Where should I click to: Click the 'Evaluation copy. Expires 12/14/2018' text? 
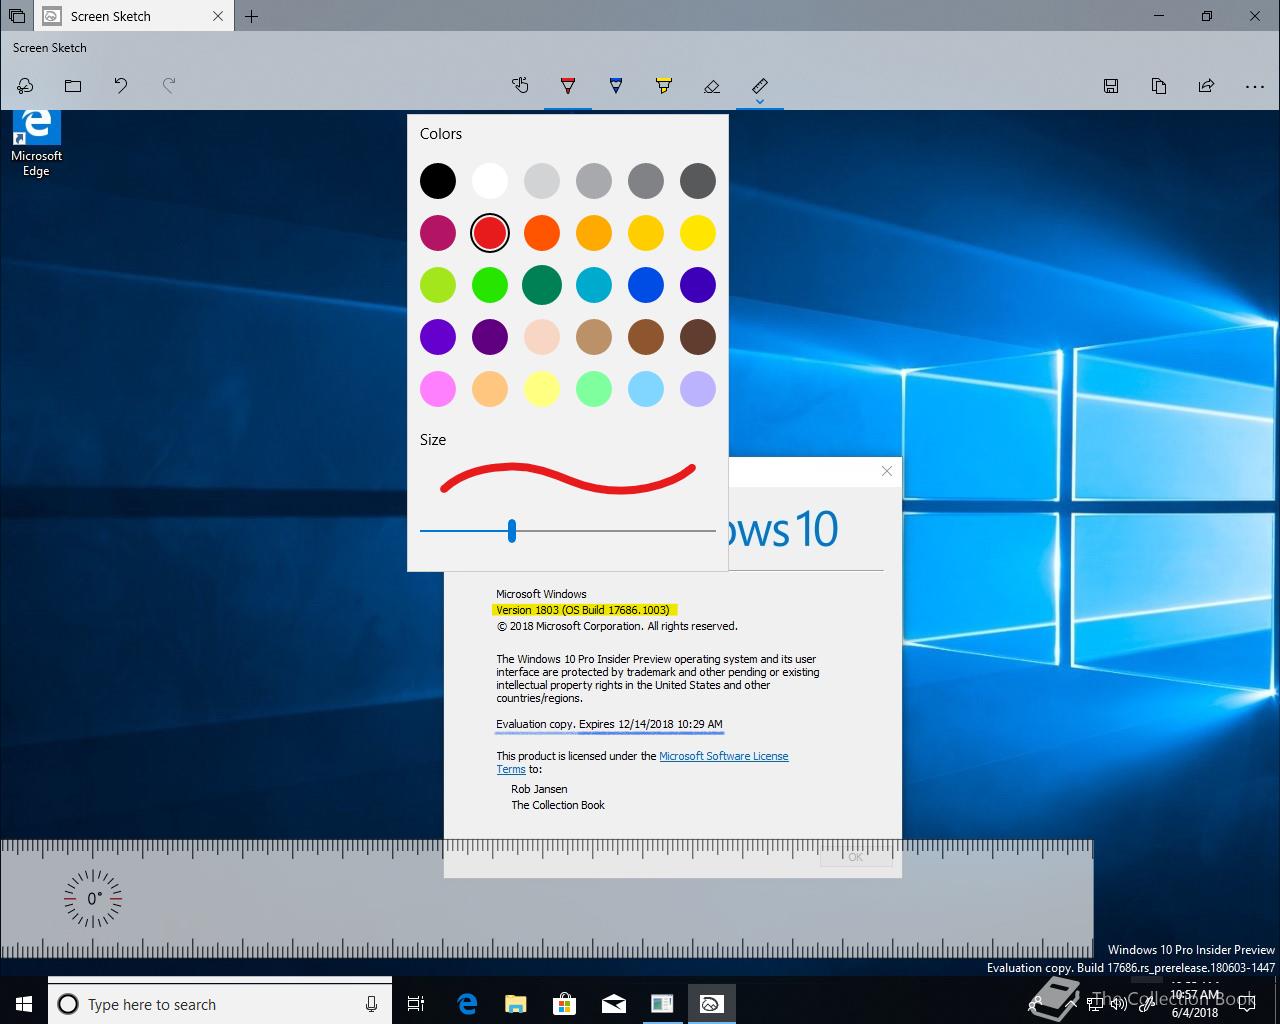tap(609, 724)
